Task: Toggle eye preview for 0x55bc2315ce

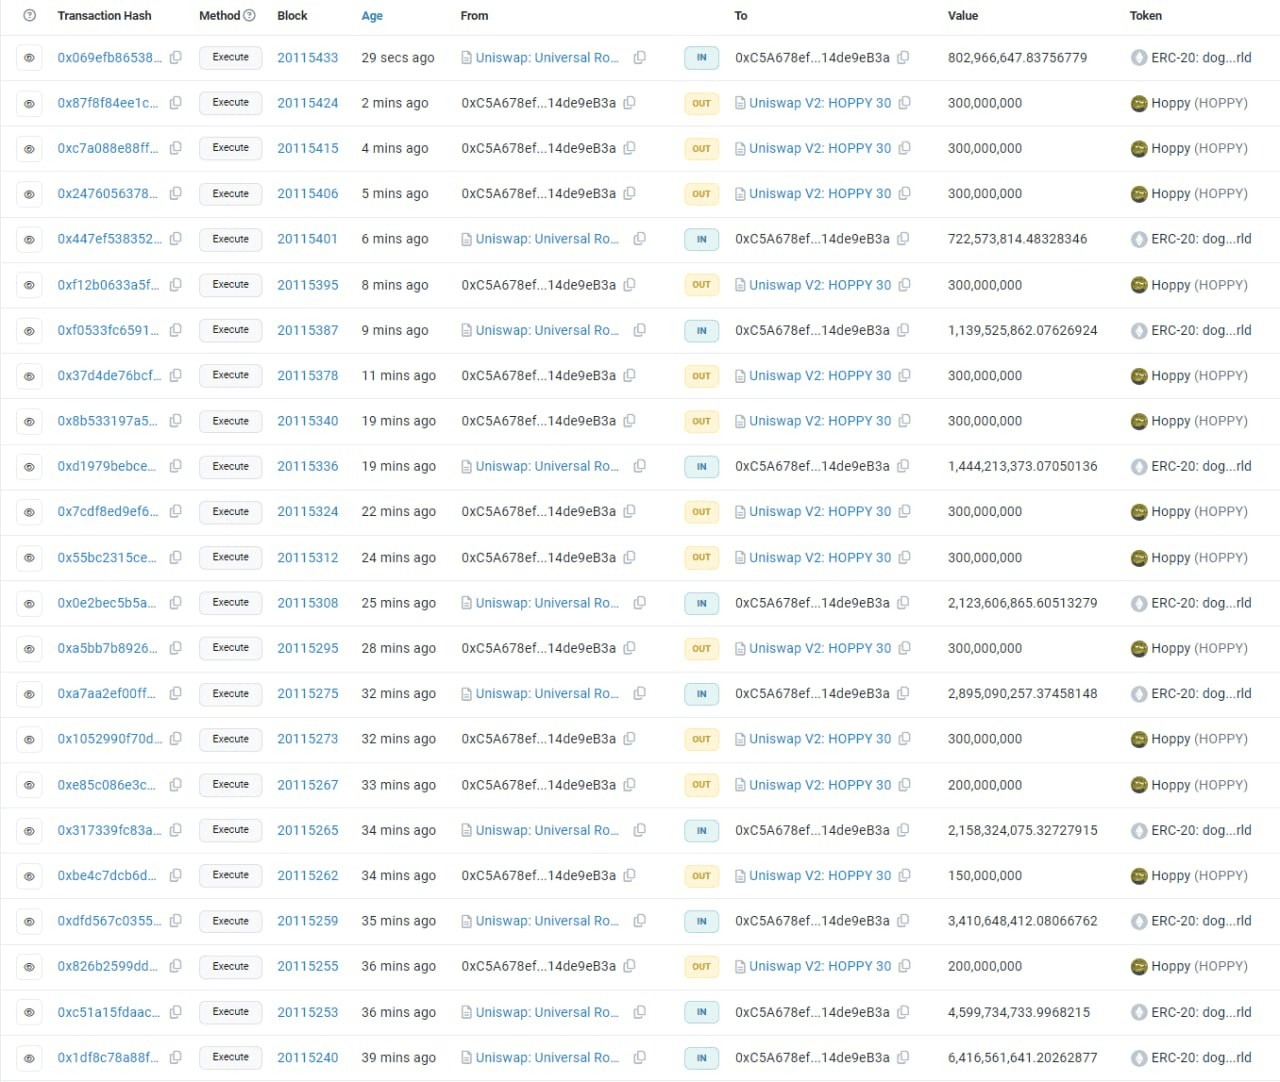Action: click(29, 558)
